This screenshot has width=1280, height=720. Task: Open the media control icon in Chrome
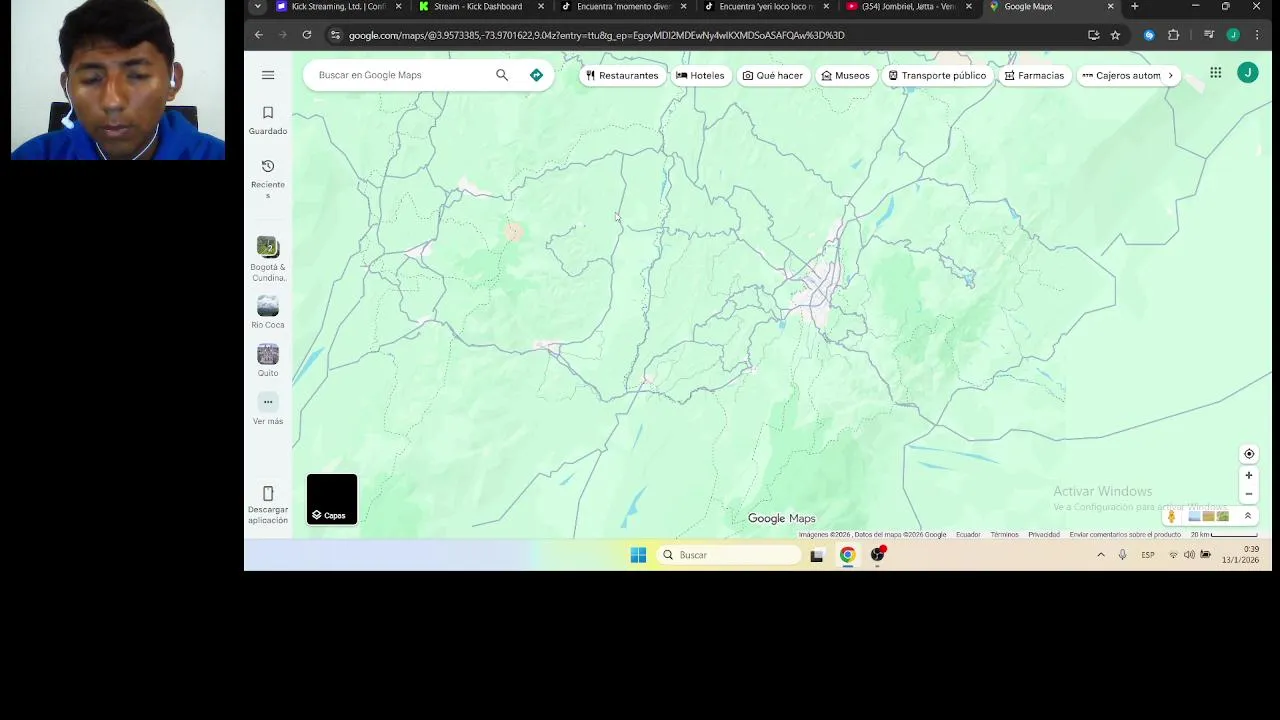(1209, 35)
